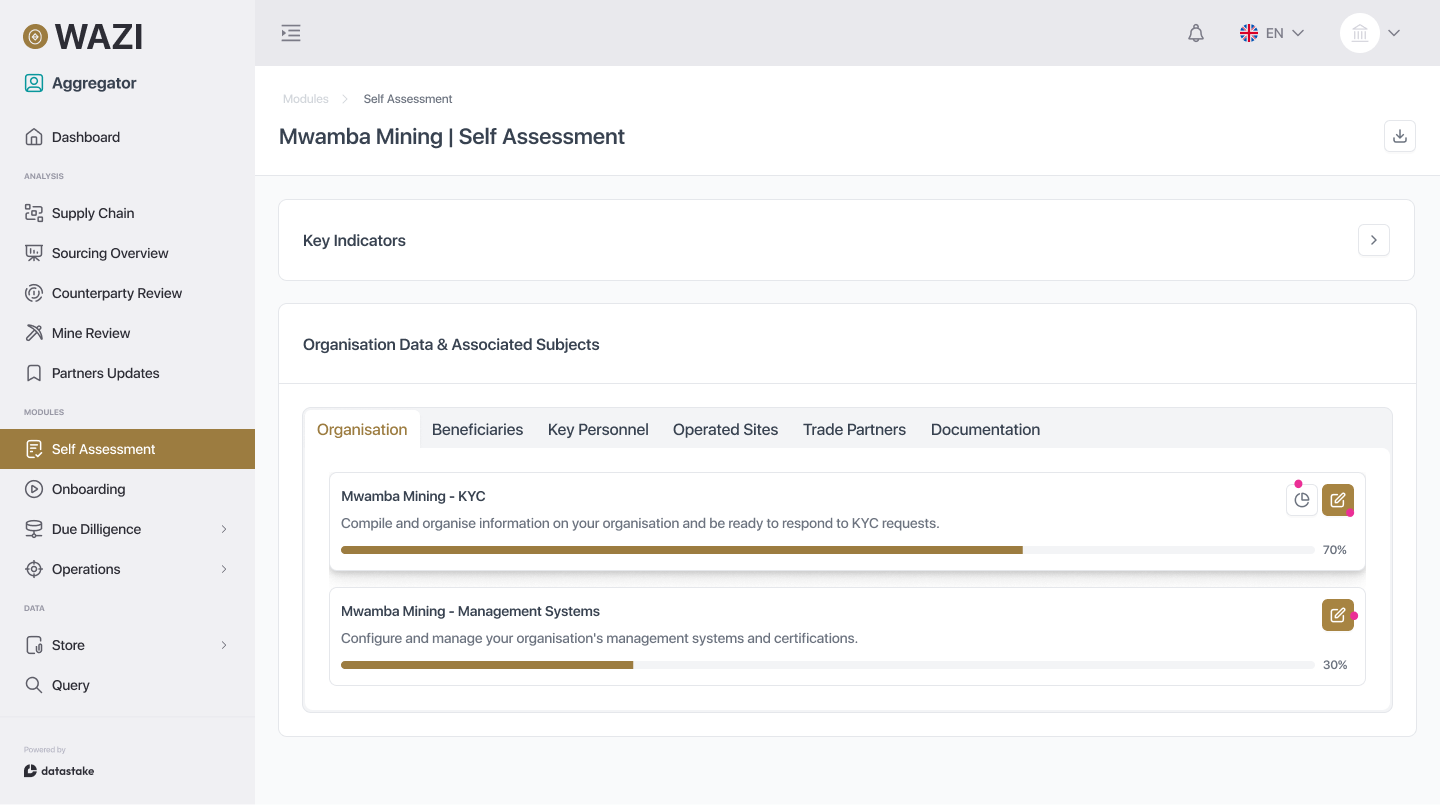Click the Query magnifier icon
Viewport: 1440px width, 805px height.
34,685
